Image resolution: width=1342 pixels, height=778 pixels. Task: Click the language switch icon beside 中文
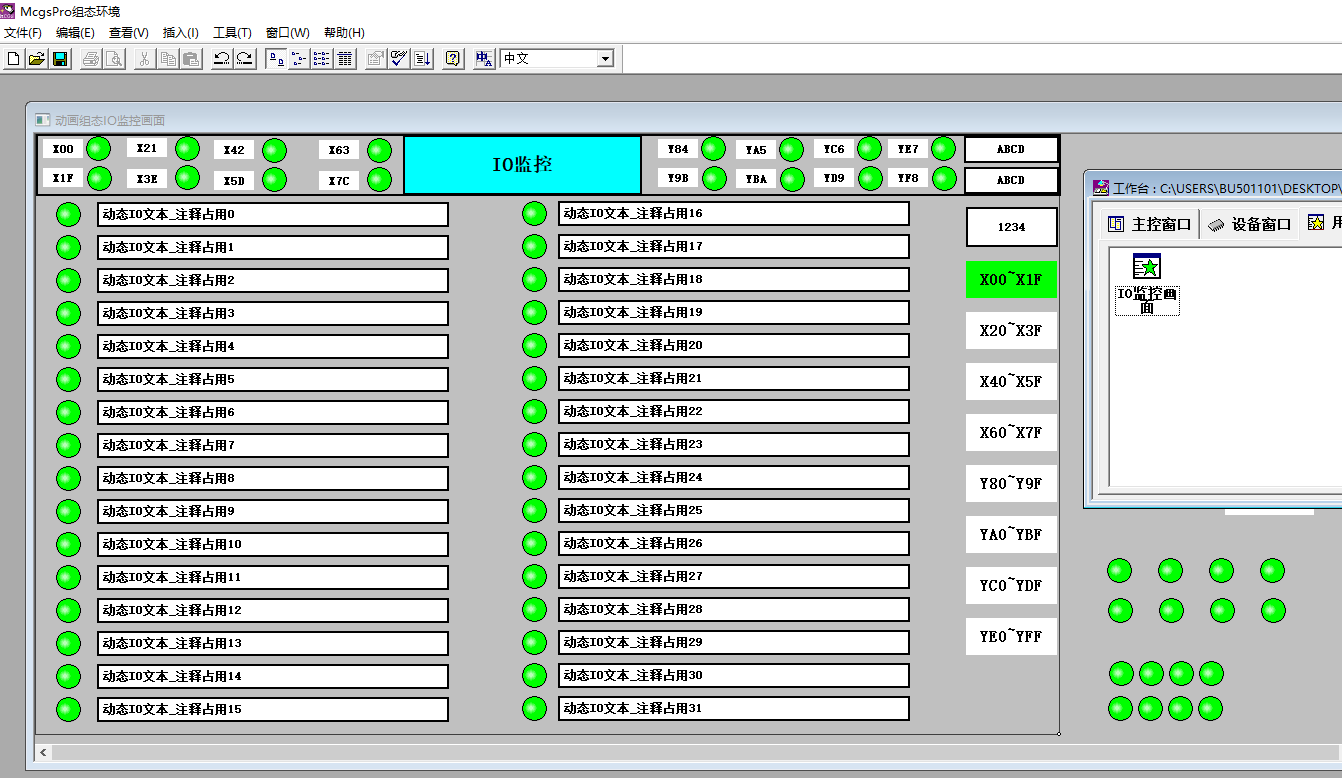484,59
